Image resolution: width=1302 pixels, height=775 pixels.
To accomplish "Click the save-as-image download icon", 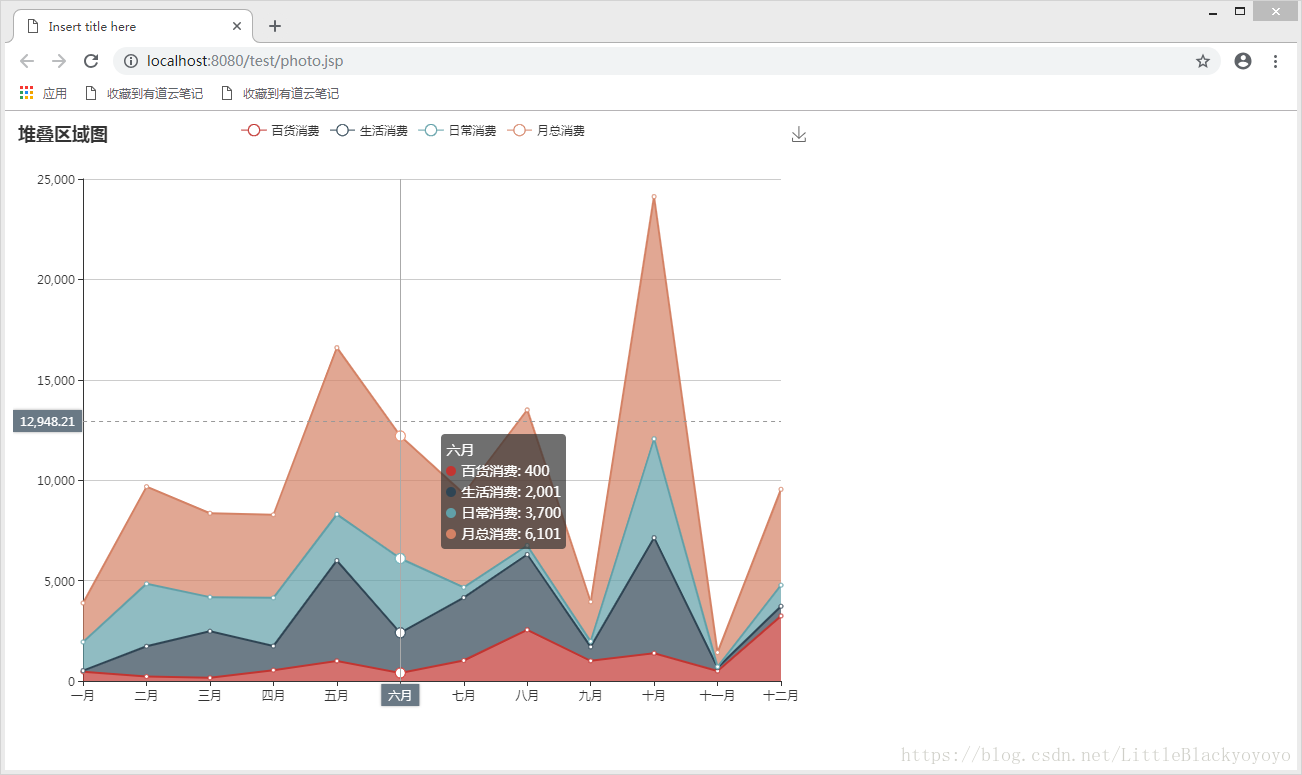I will 798,135.
